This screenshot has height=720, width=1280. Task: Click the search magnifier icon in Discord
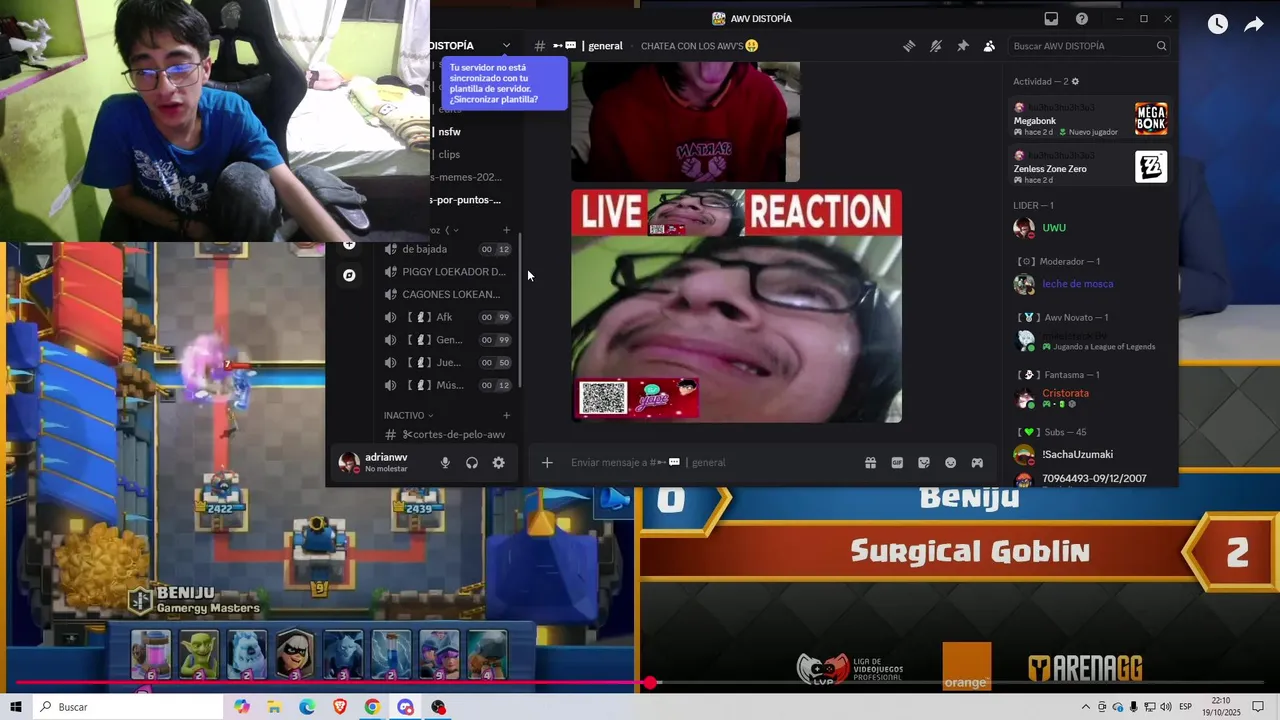click(x=1161, y=46)
